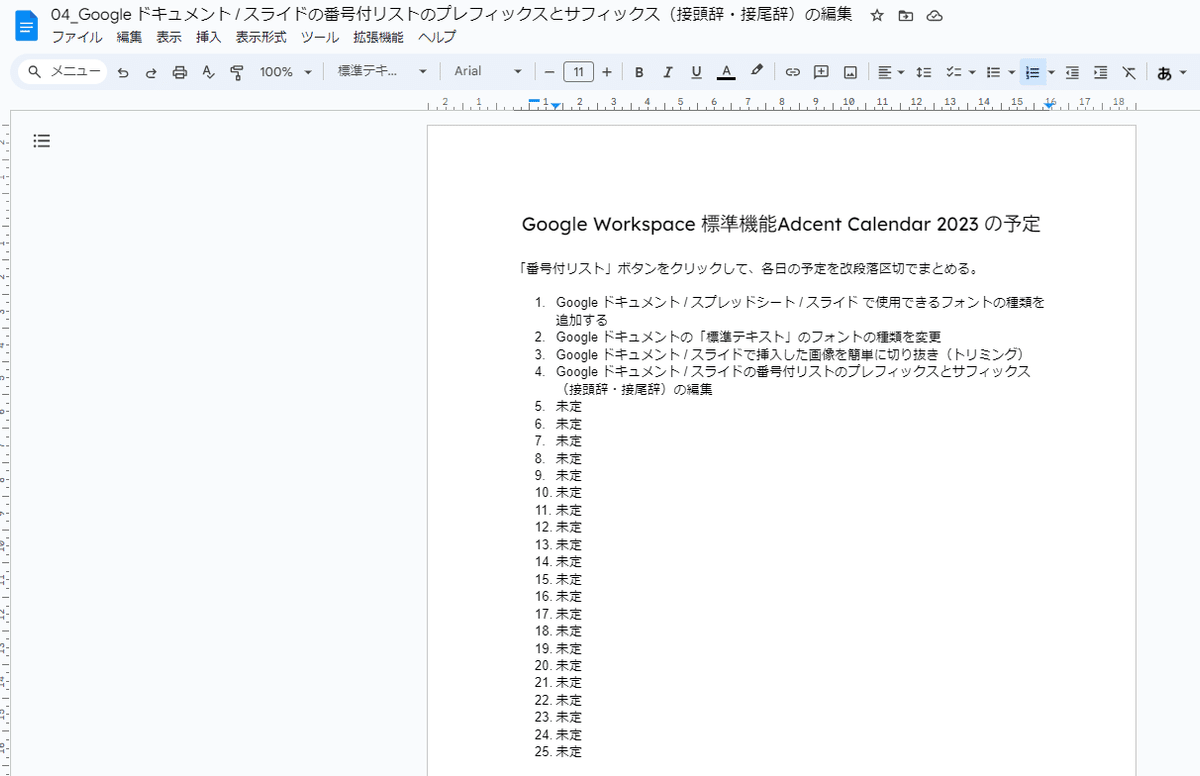Check the cloud save status icon
The width and height of the screenshot is (1200, 776).
935,16
